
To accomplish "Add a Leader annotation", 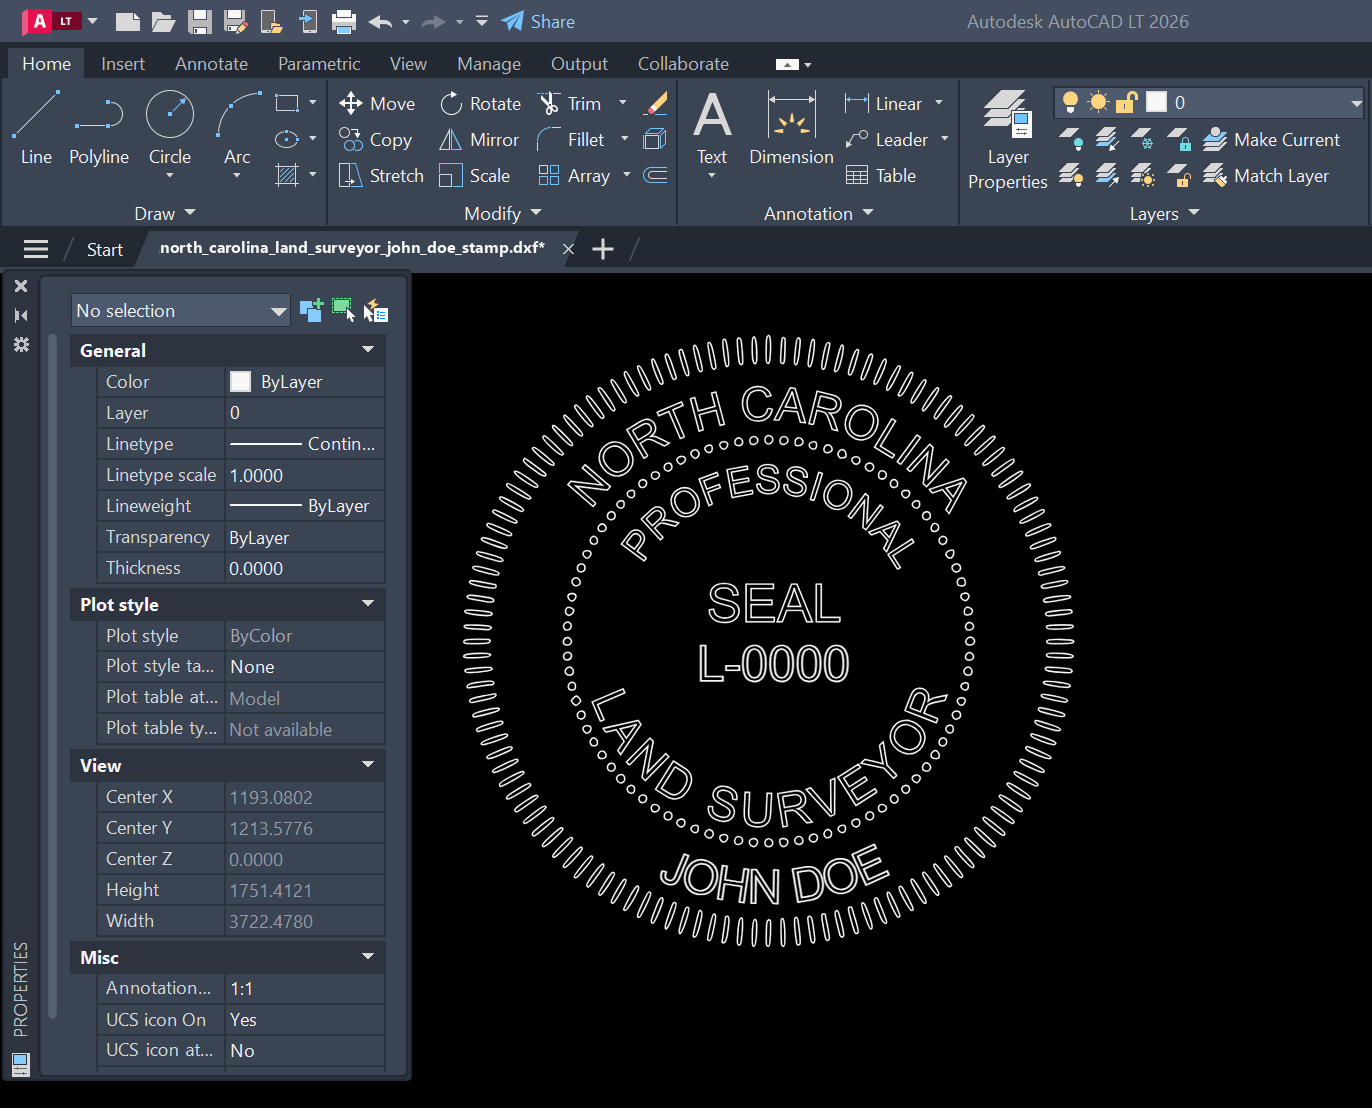I will coord(887,139).
